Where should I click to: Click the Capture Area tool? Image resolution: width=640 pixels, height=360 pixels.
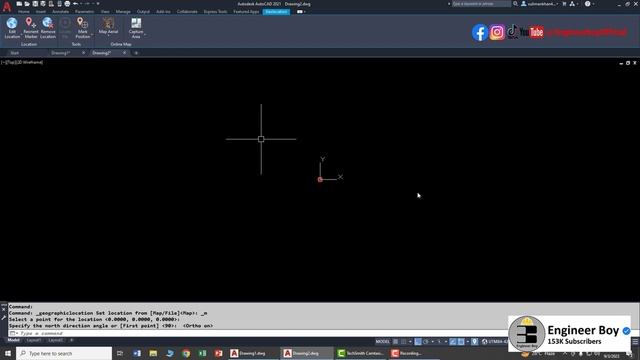[x=136, y=28]
